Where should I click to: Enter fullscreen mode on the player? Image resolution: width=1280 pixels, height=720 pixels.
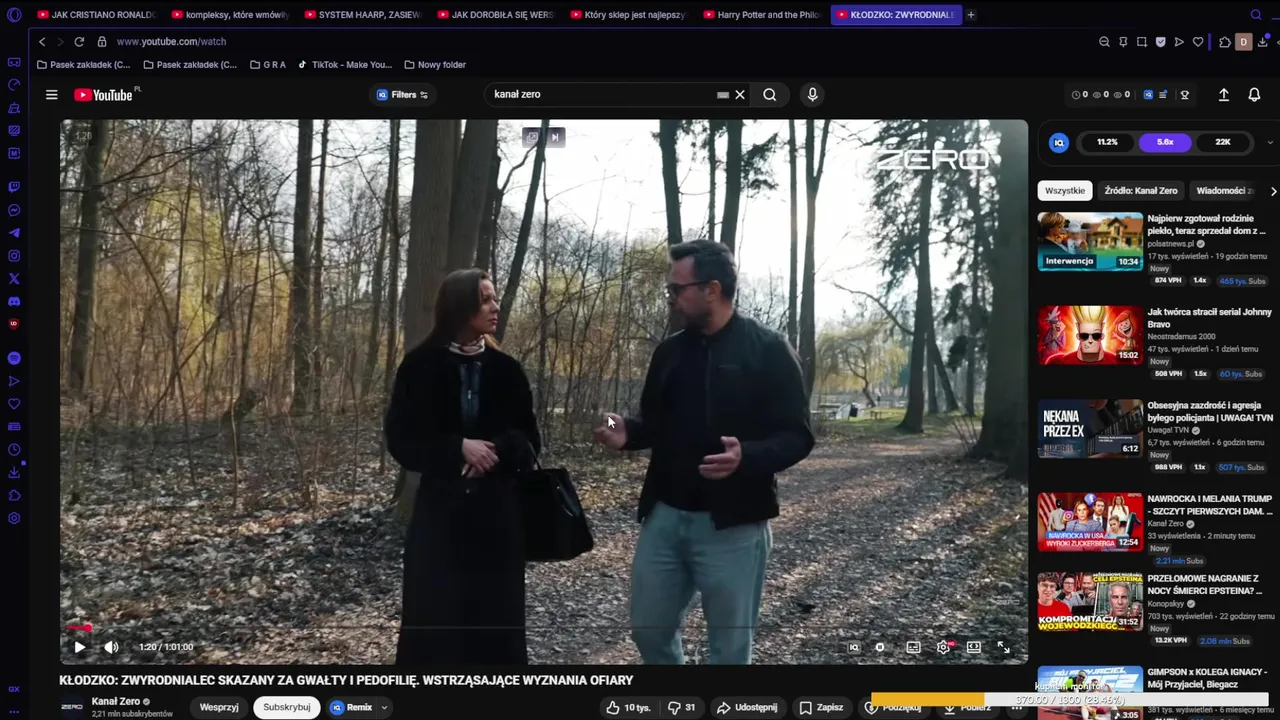click(x=1003, y=647)
